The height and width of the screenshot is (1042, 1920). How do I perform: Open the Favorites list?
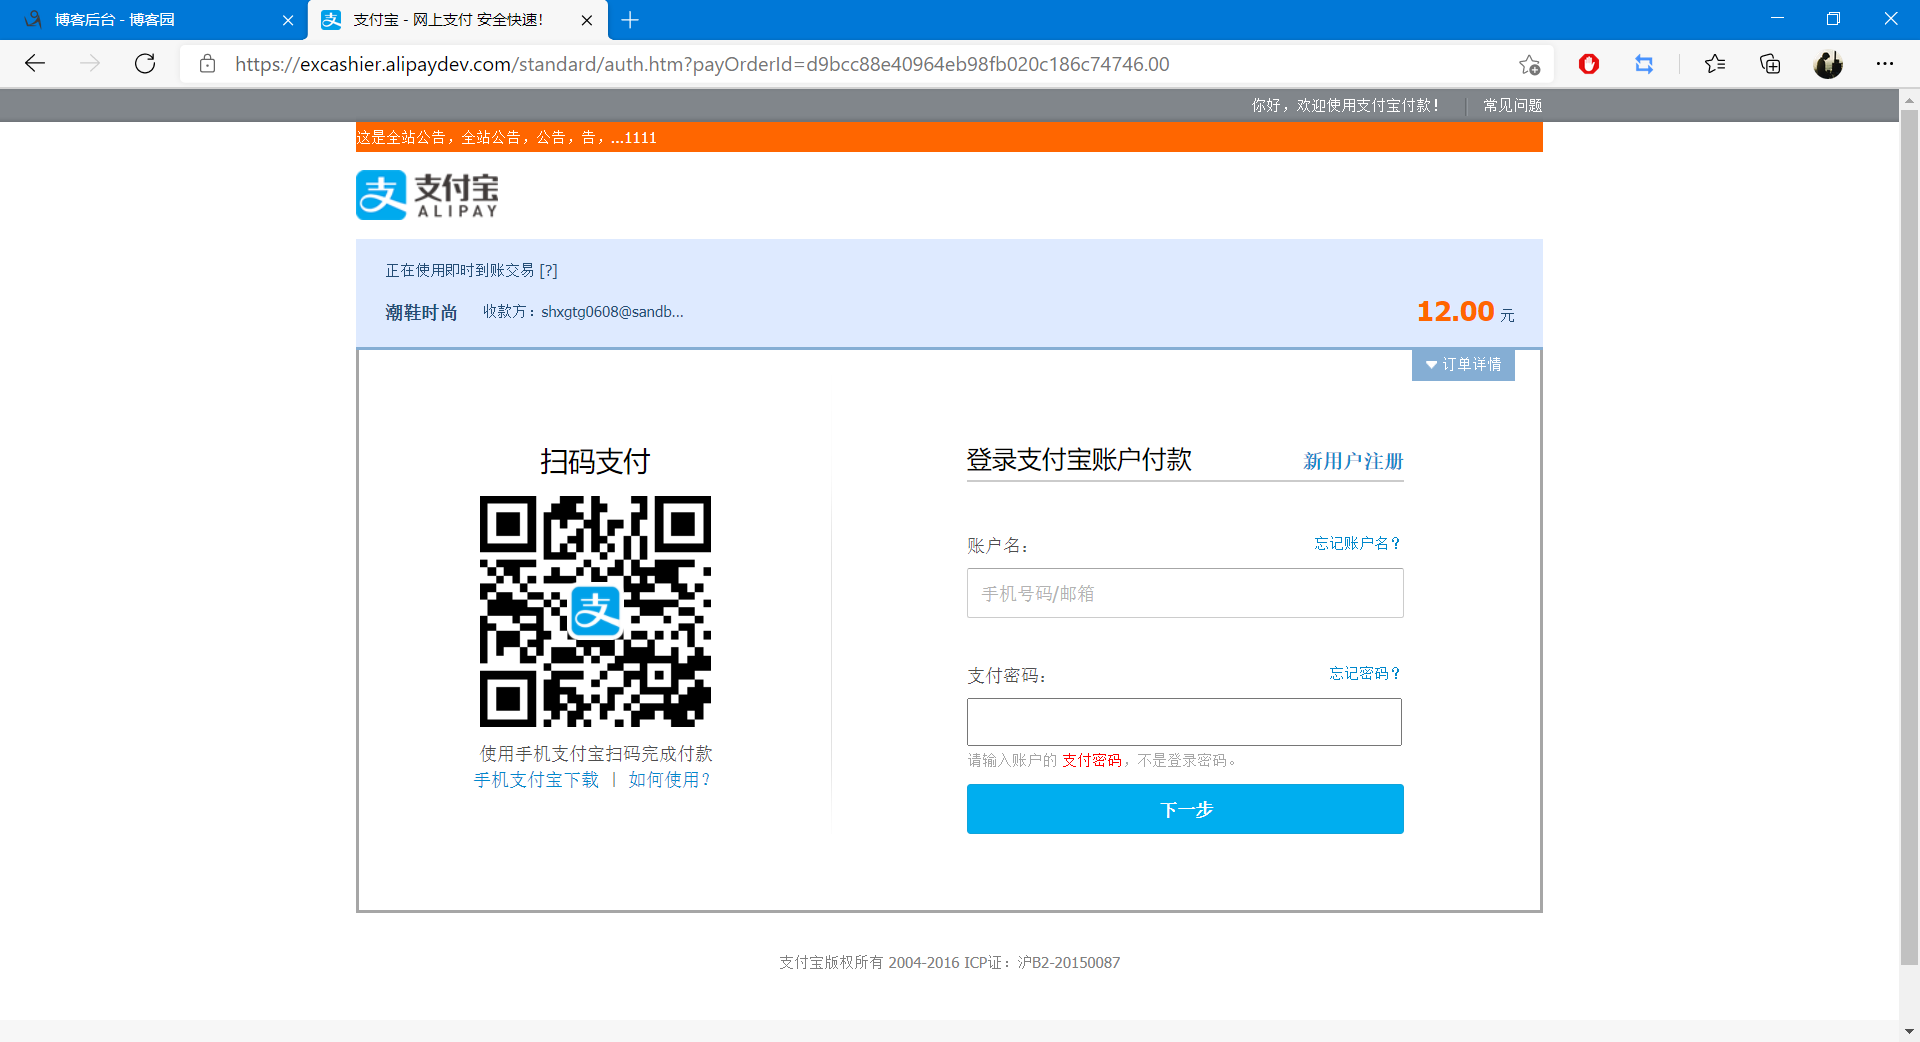[x=1715, y=64]
